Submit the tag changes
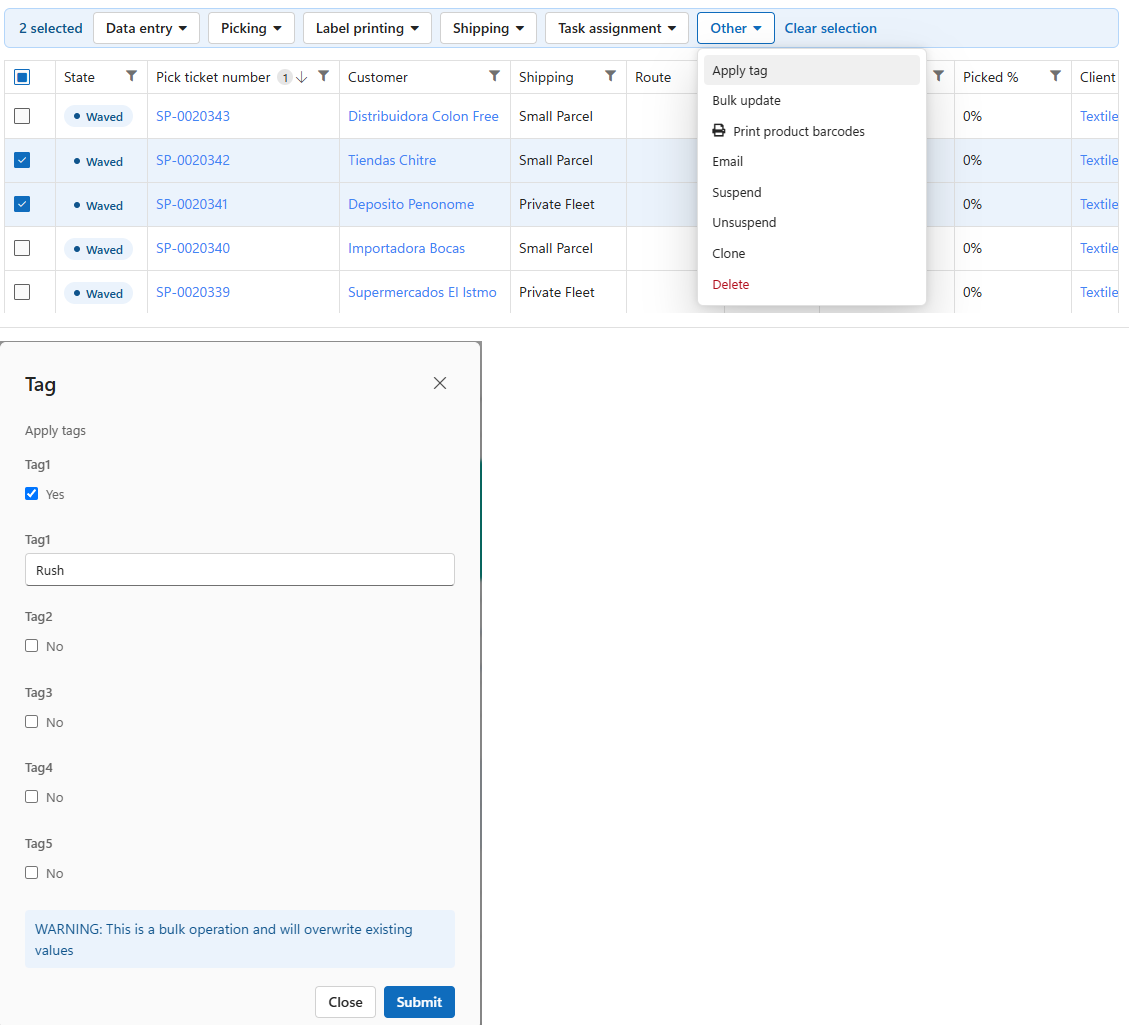The width and height of the screenshot is (1129, 1025). [x=419, y=1002]
